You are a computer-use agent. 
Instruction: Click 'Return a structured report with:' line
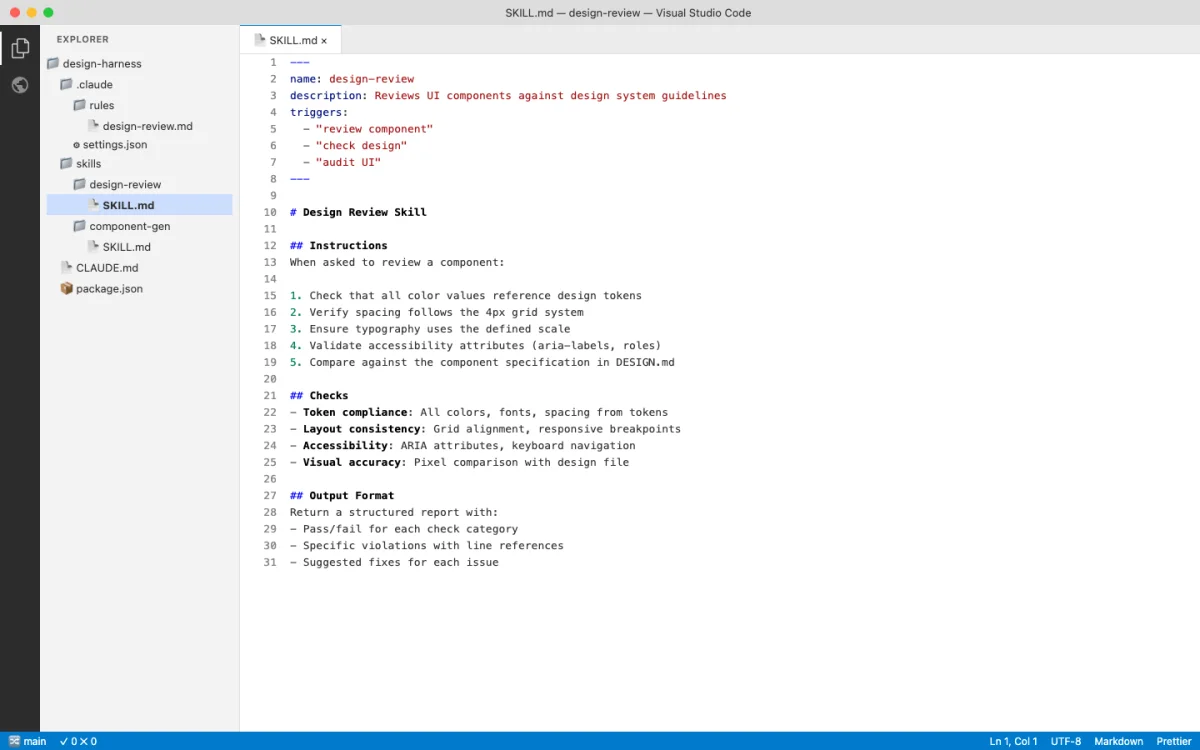click(x=394, y=512)
